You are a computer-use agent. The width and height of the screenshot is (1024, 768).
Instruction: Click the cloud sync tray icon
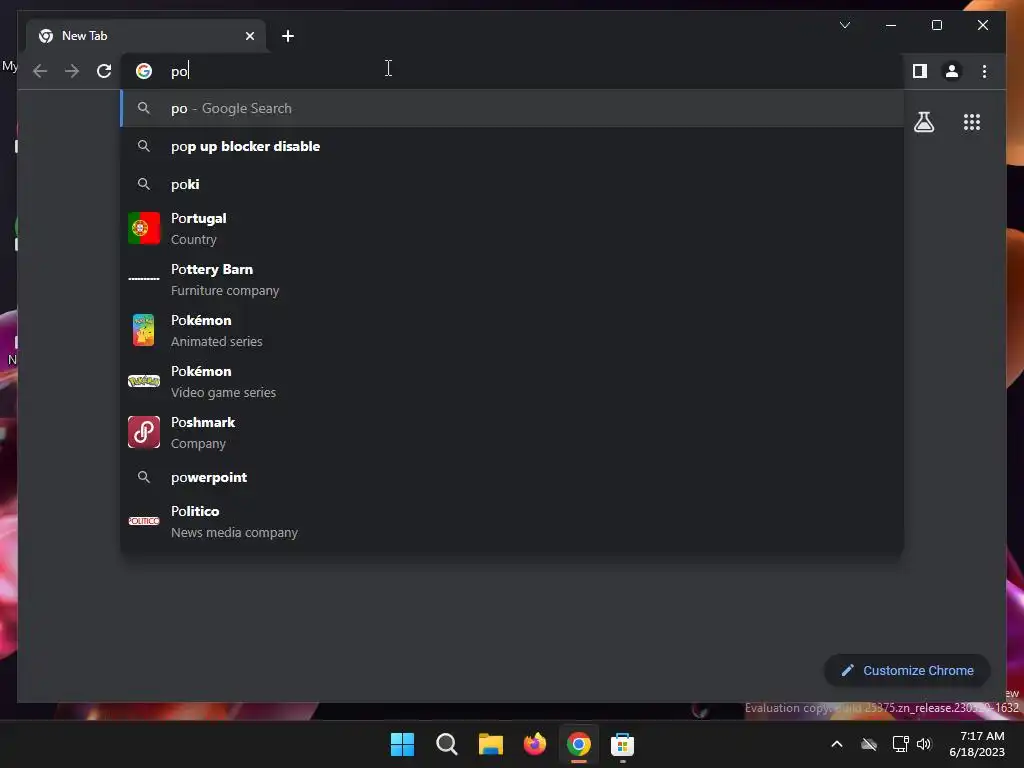(x=869, y=744)
